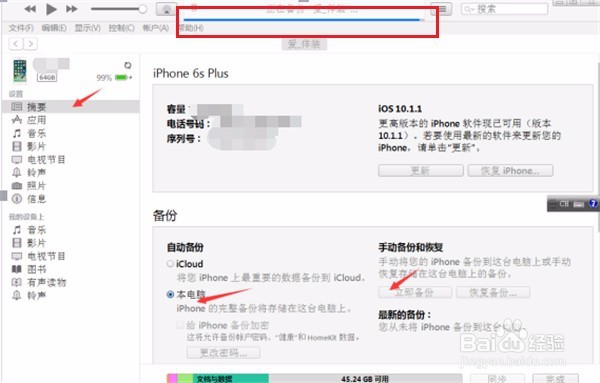Click the 恢复备份... button
Image resolution: width=600 pixels, height=383 pixels.
click(x=493, y=293)
